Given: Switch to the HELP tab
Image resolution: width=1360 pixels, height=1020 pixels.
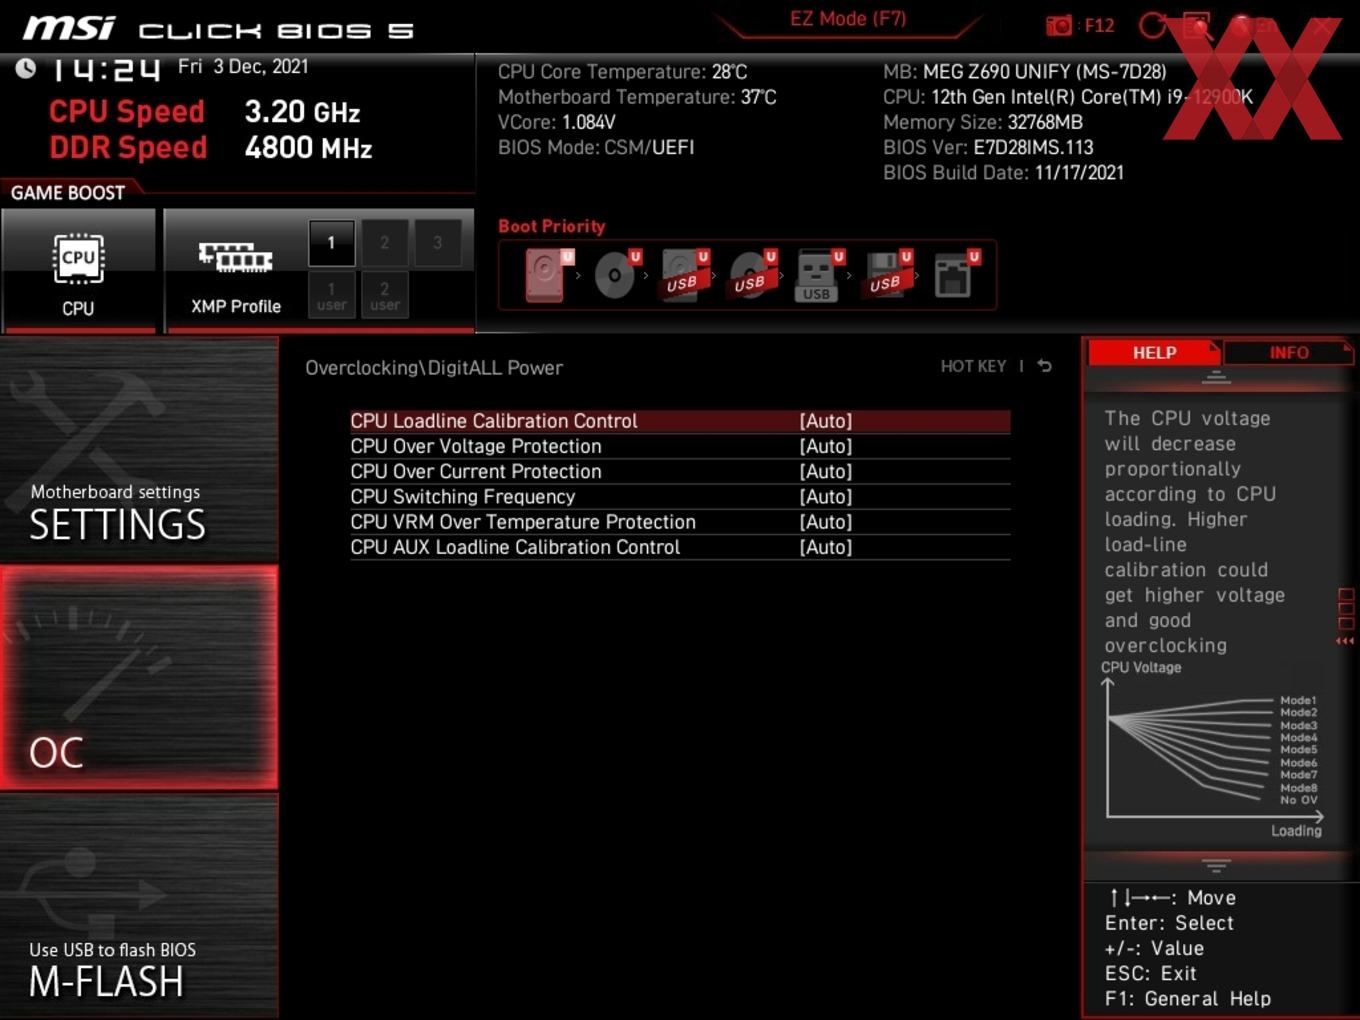Looking at the screenshot, I should 1154,353.
